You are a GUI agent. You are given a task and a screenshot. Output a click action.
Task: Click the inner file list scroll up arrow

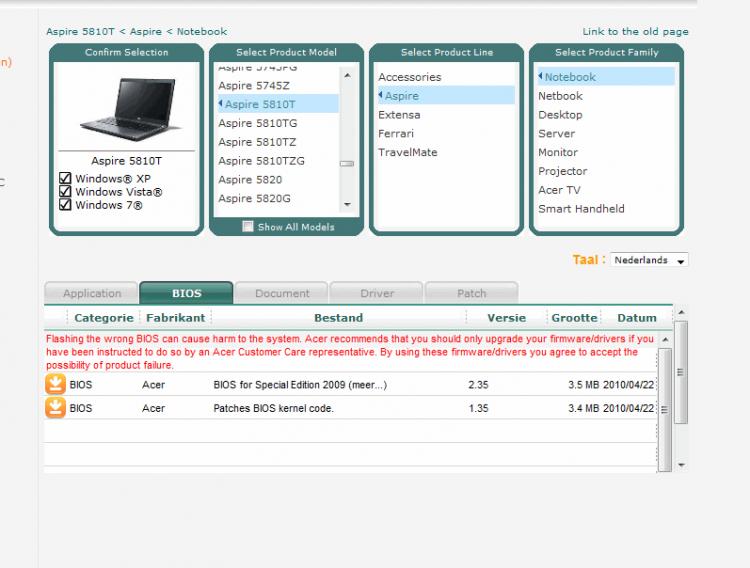[x=665, y=339]
